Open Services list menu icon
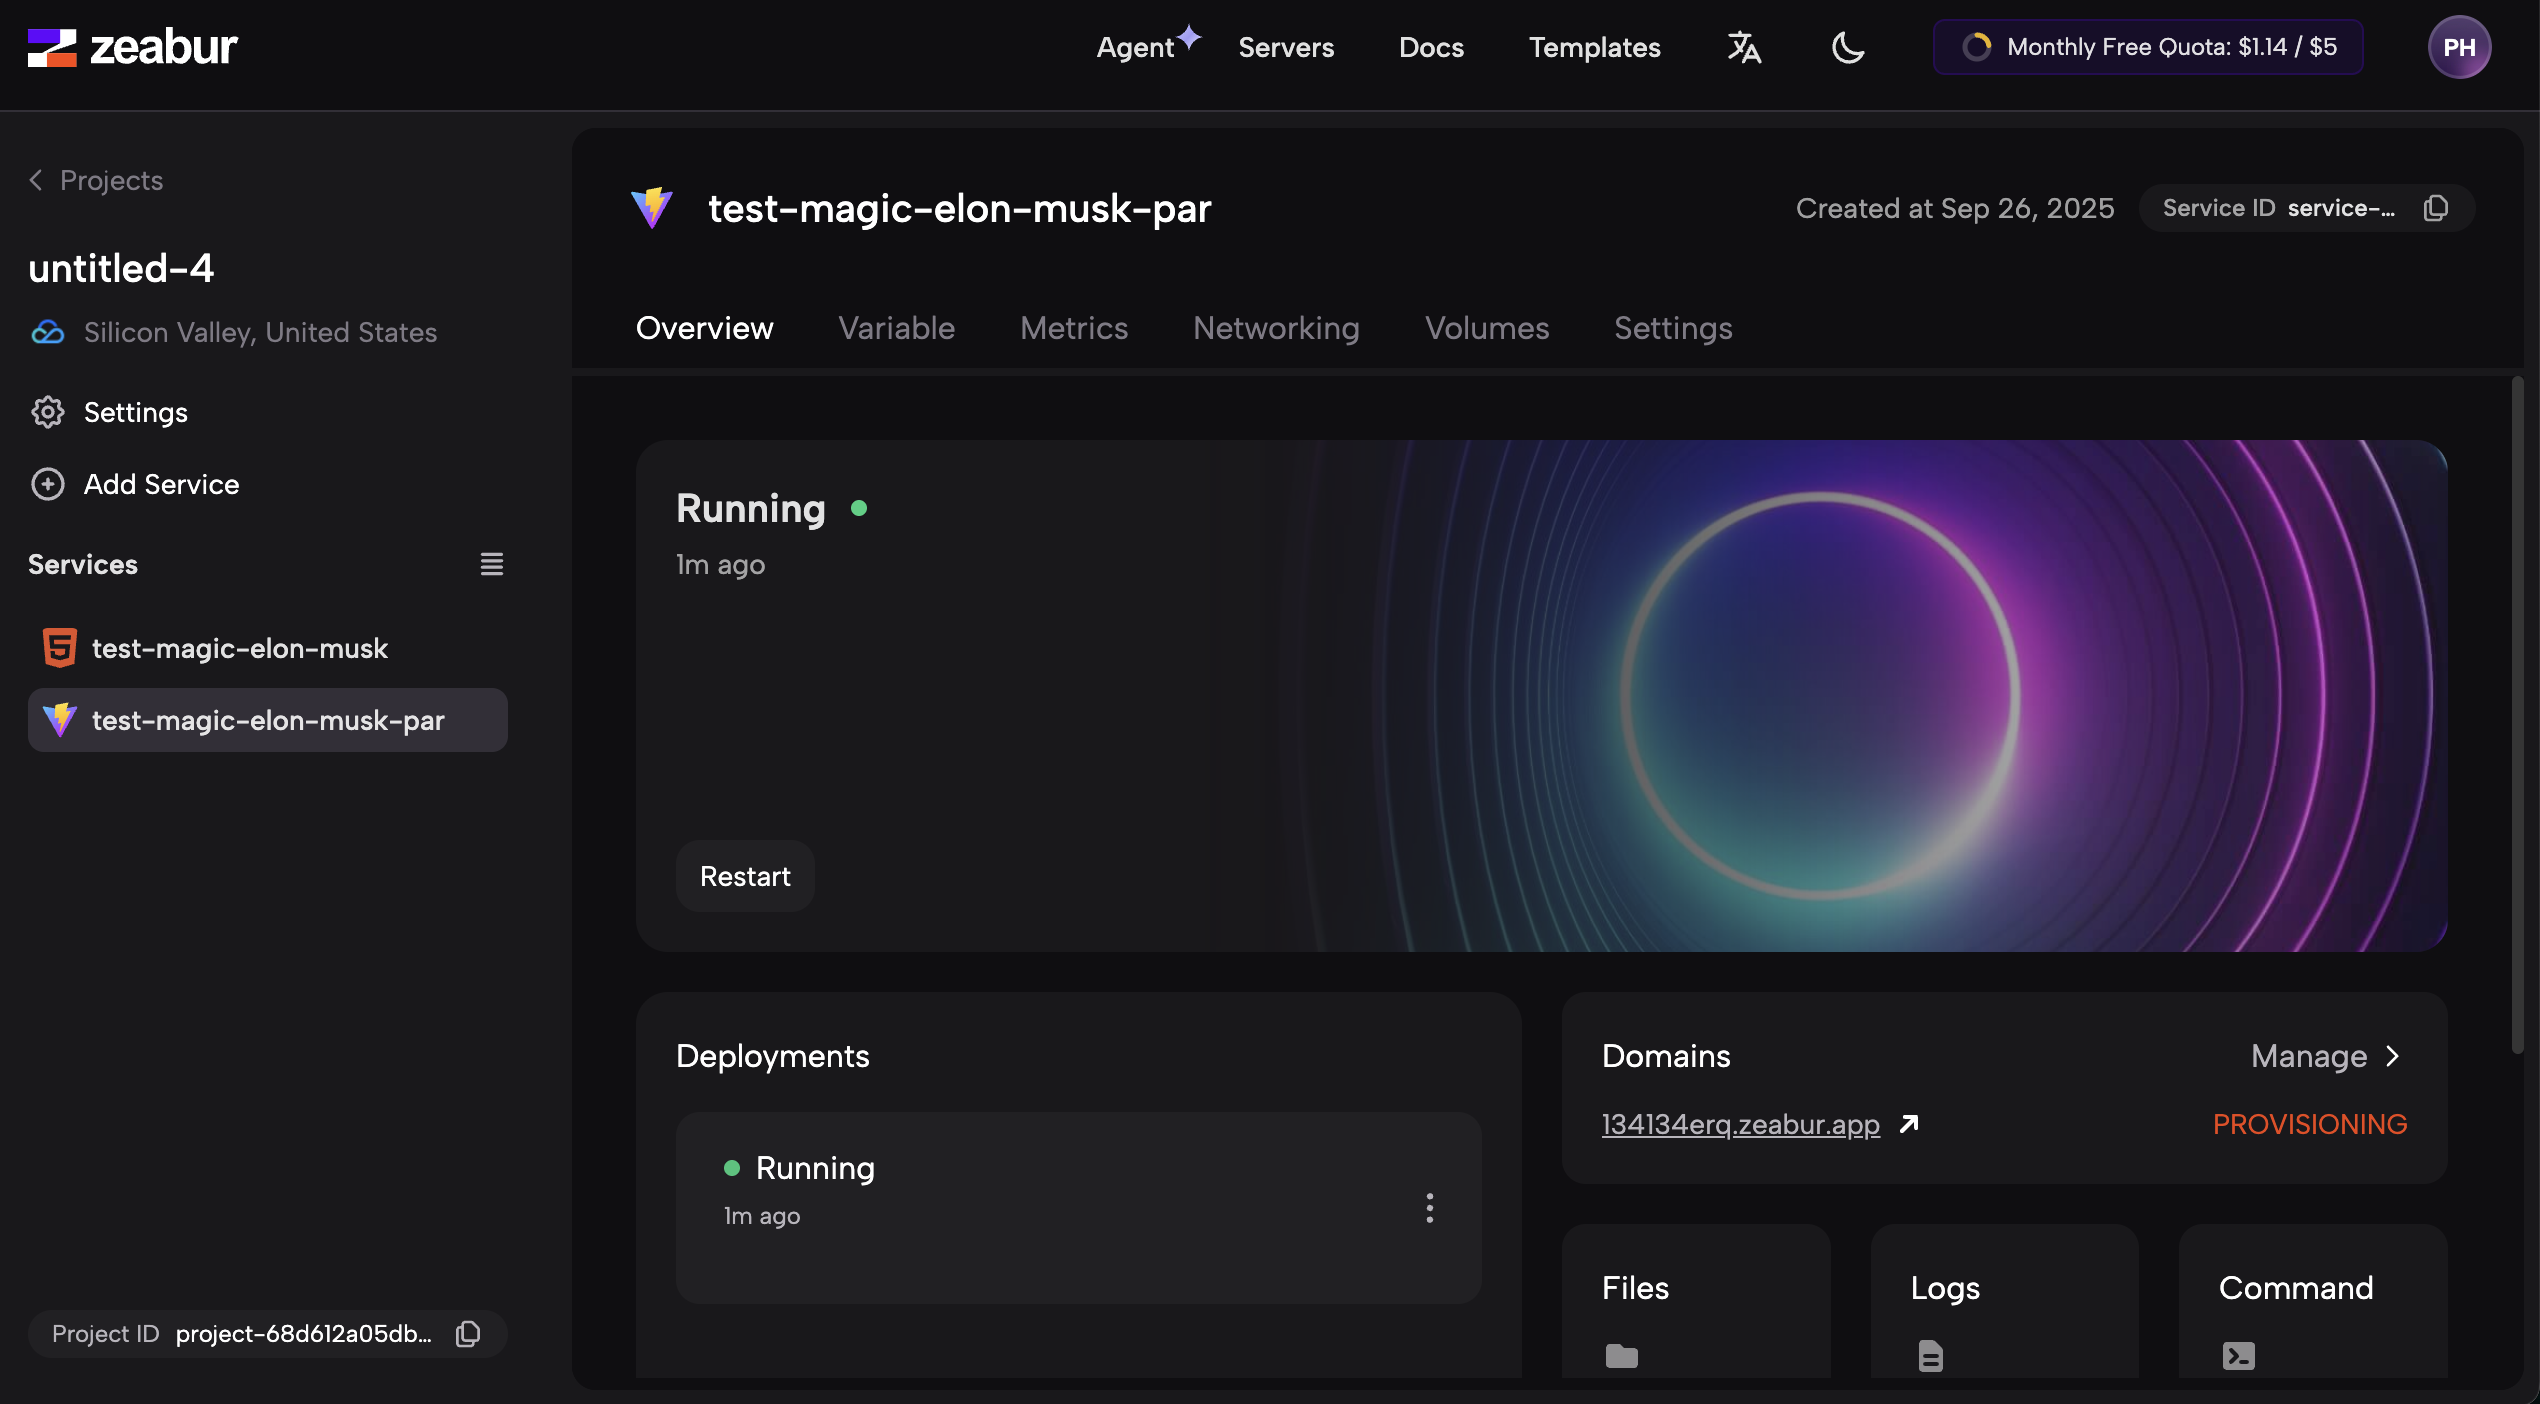Screen dimensions: 2540x1404 click(x=491, y=564)
